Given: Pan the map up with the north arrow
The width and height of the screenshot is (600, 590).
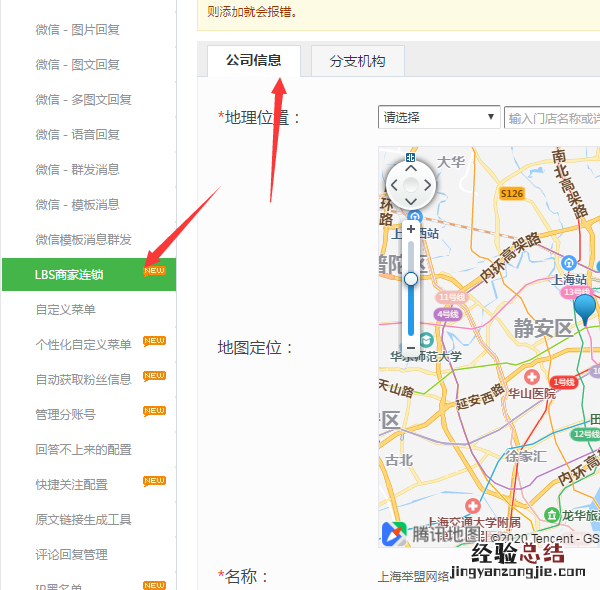Looking at the screenshot, I should tap(411, 167).
